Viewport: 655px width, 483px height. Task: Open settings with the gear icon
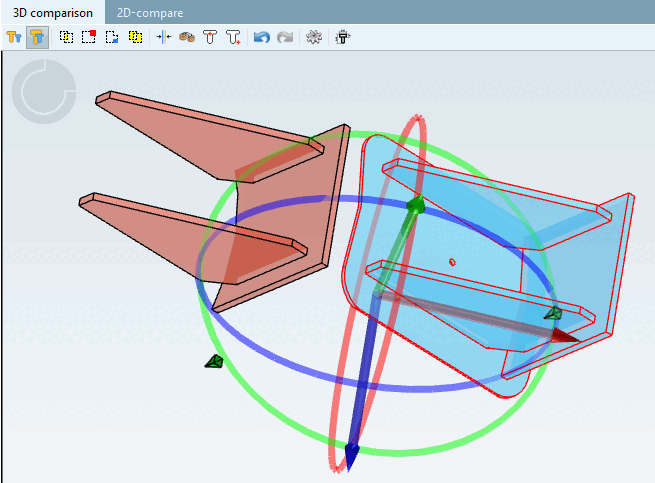(314, 37)
